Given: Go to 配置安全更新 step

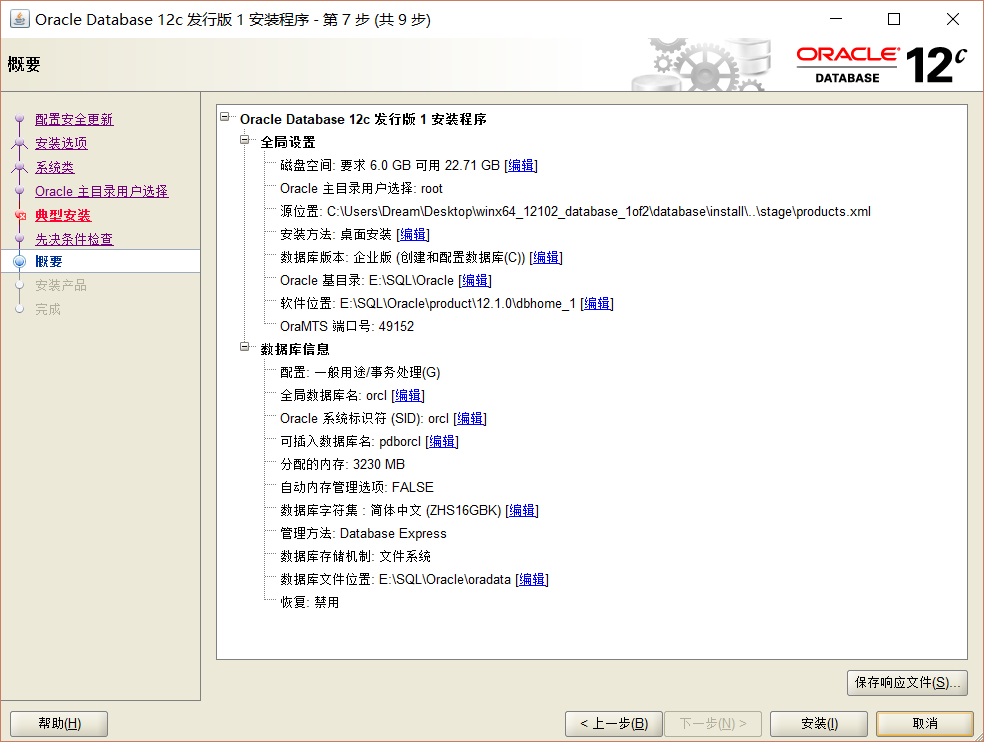Looking at the screenshot, I should coord(74,119).
